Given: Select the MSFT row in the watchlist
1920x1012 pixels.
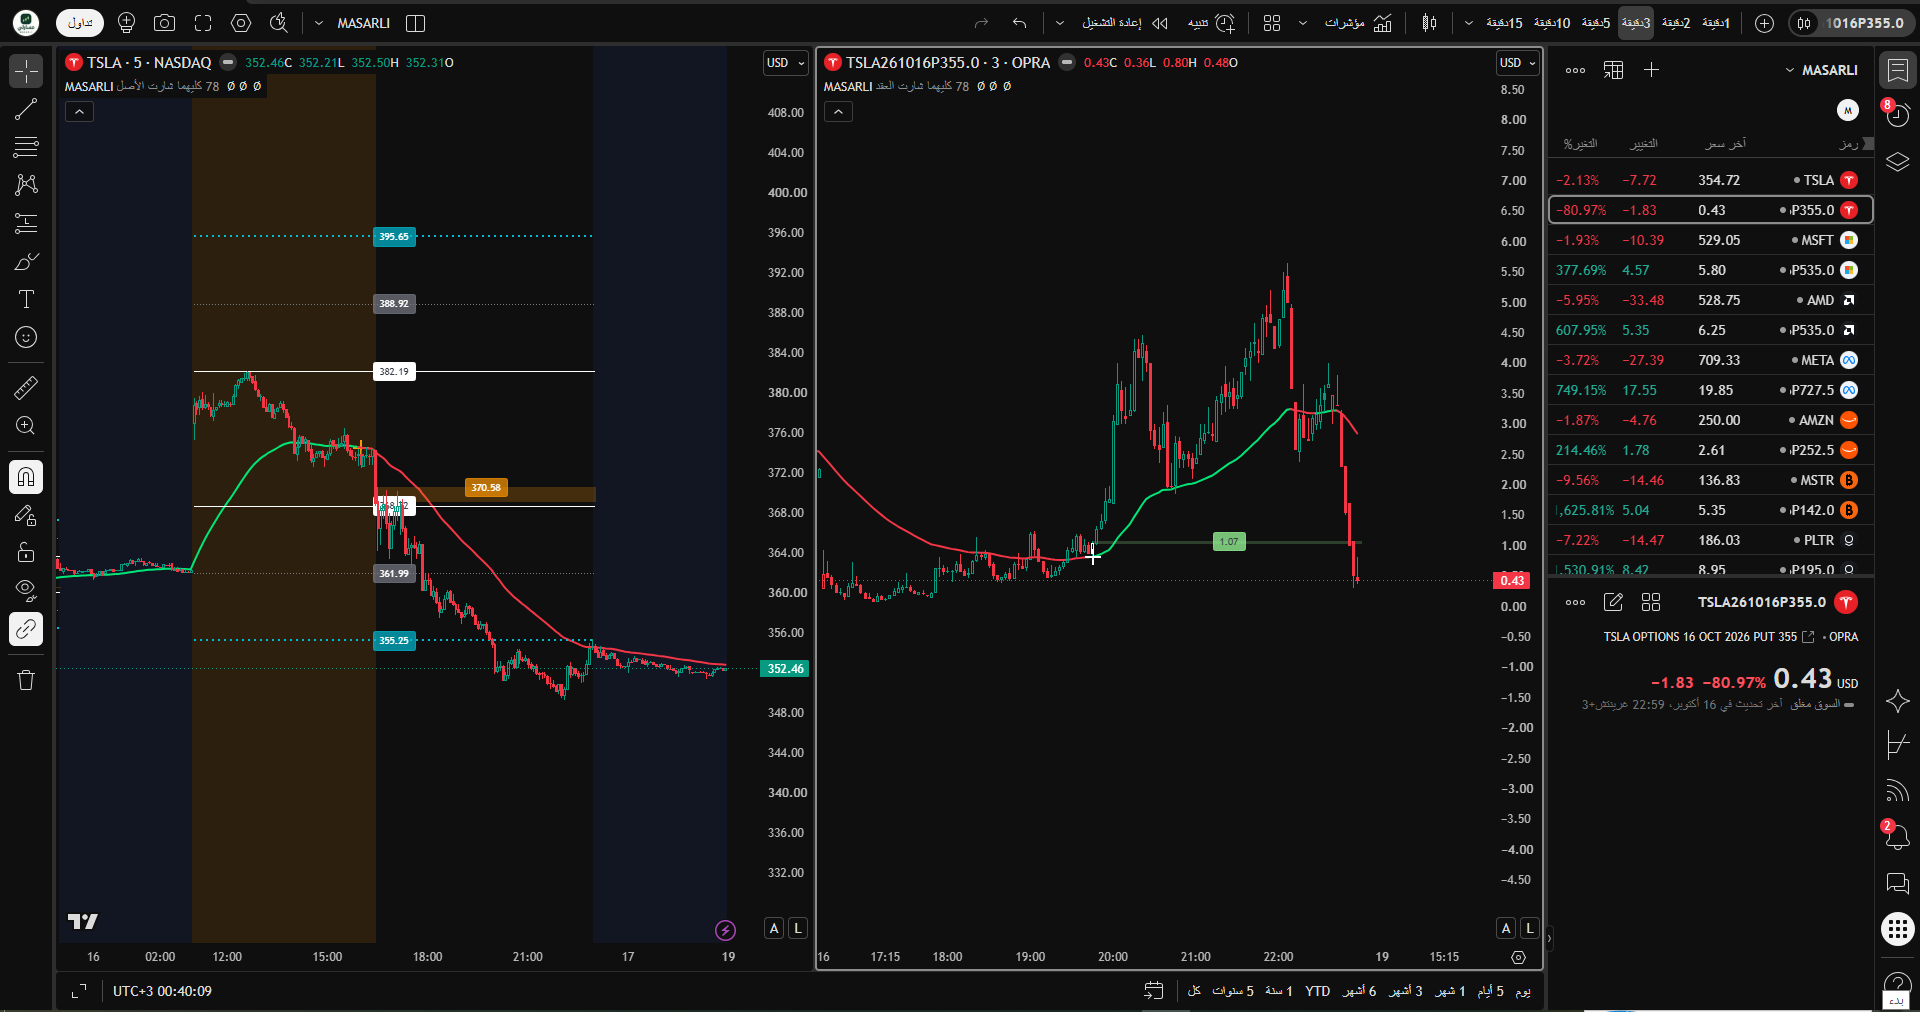Looking at the screenshot, I should [1710, 240].
